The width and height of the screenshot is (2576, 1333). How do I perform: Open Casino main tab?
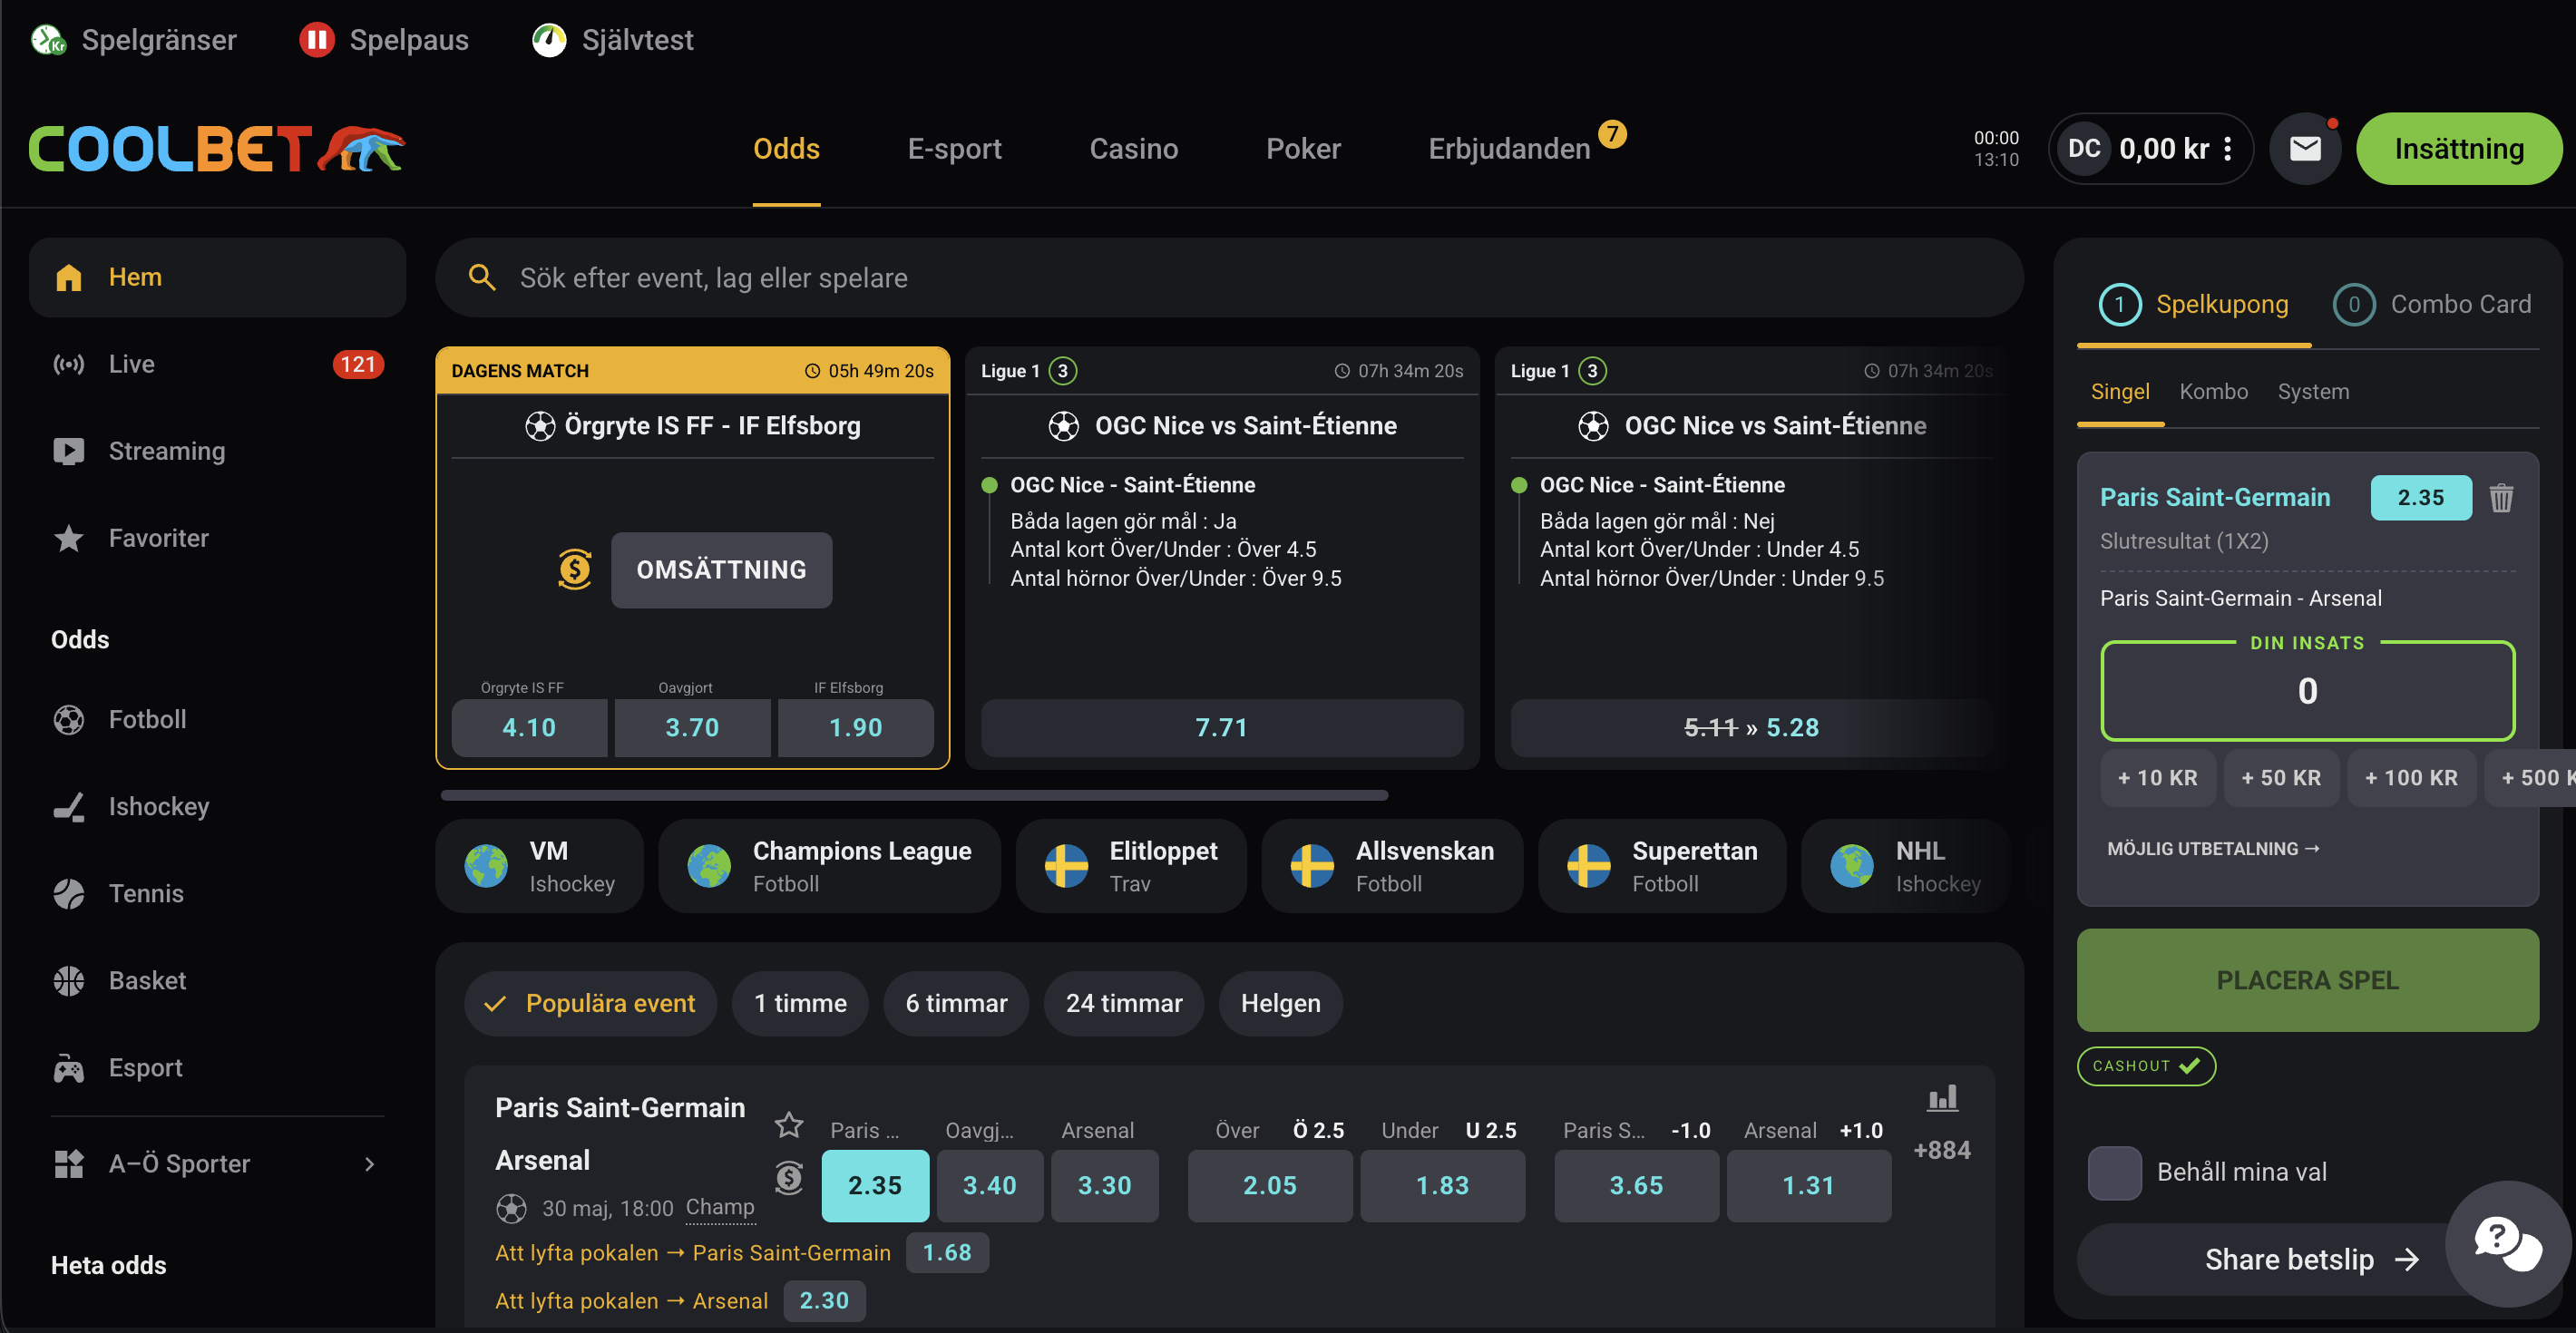[1133, 148]
